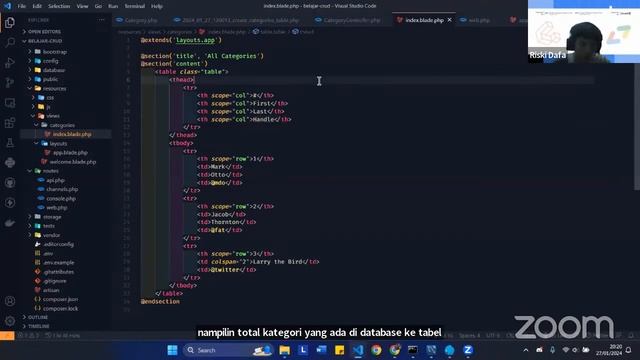This screenshot has width=640, height=360.
Task: Open the Testing flask view
Action: pyautogui.click(x=10, y=142)
